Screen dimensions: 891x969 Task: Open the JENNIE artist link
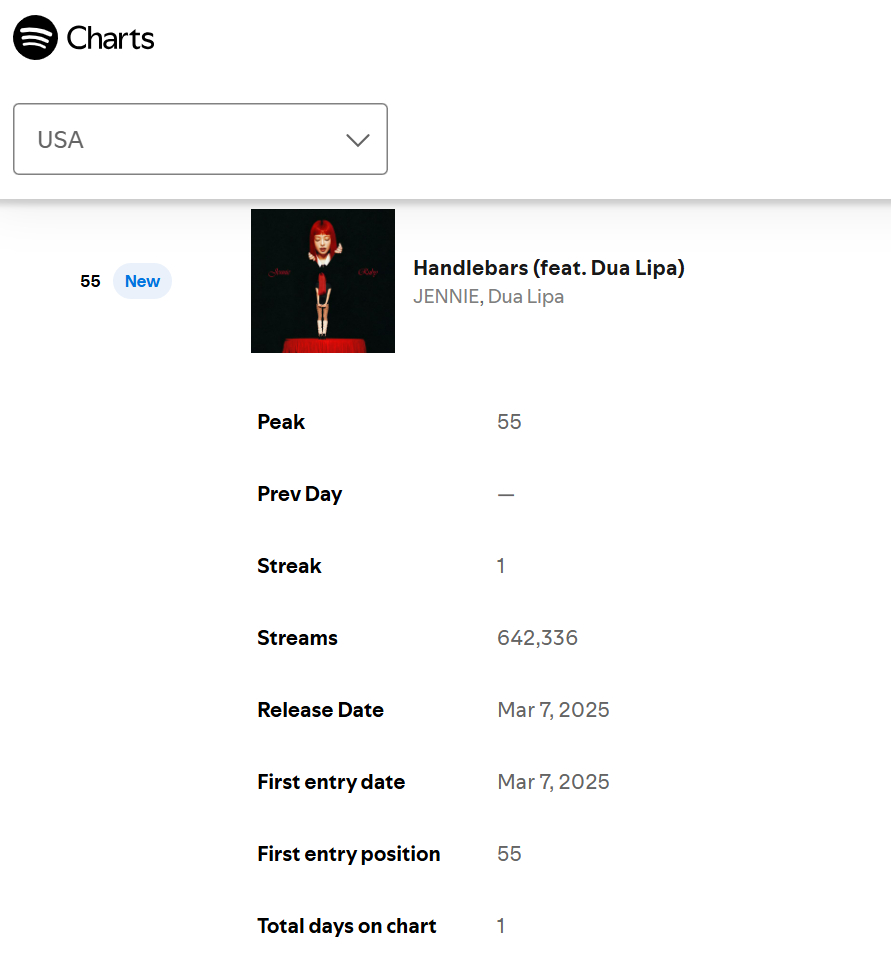pos(446,297)
